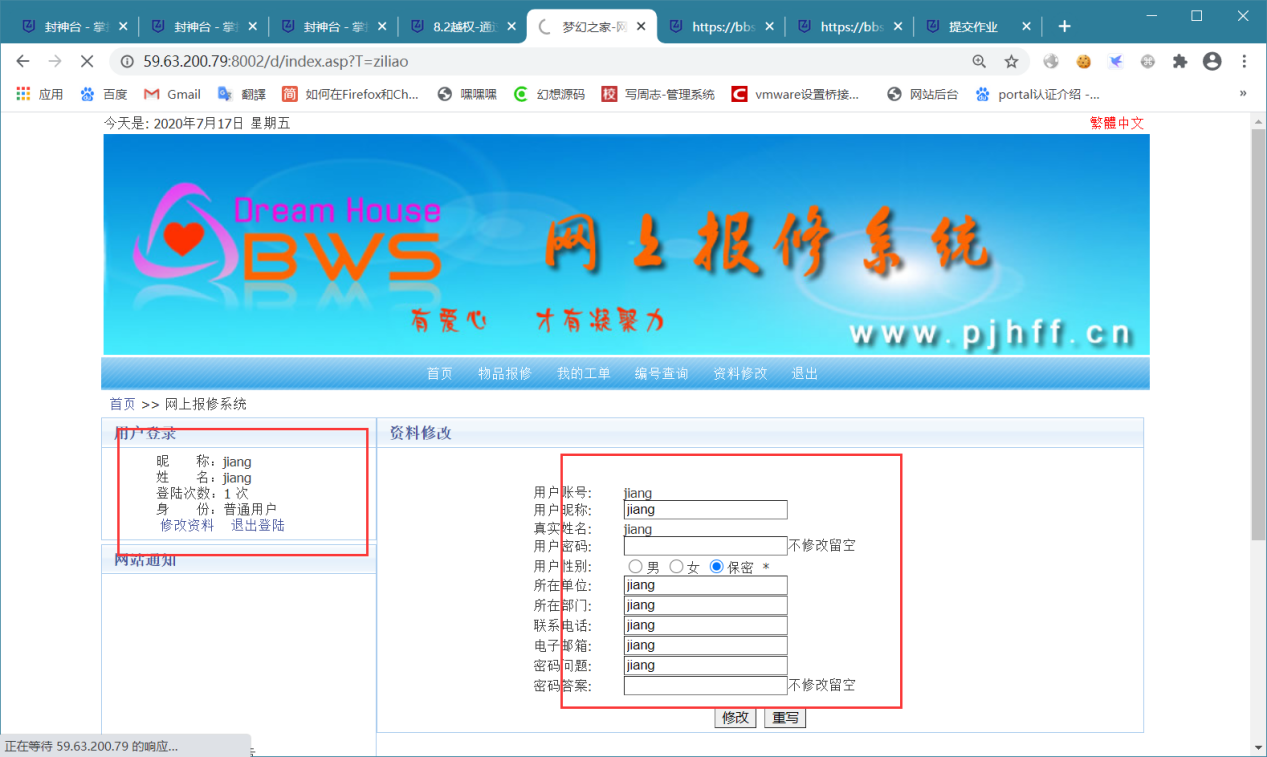Open 资料修改 in the navigation bar

coord(740,373)
